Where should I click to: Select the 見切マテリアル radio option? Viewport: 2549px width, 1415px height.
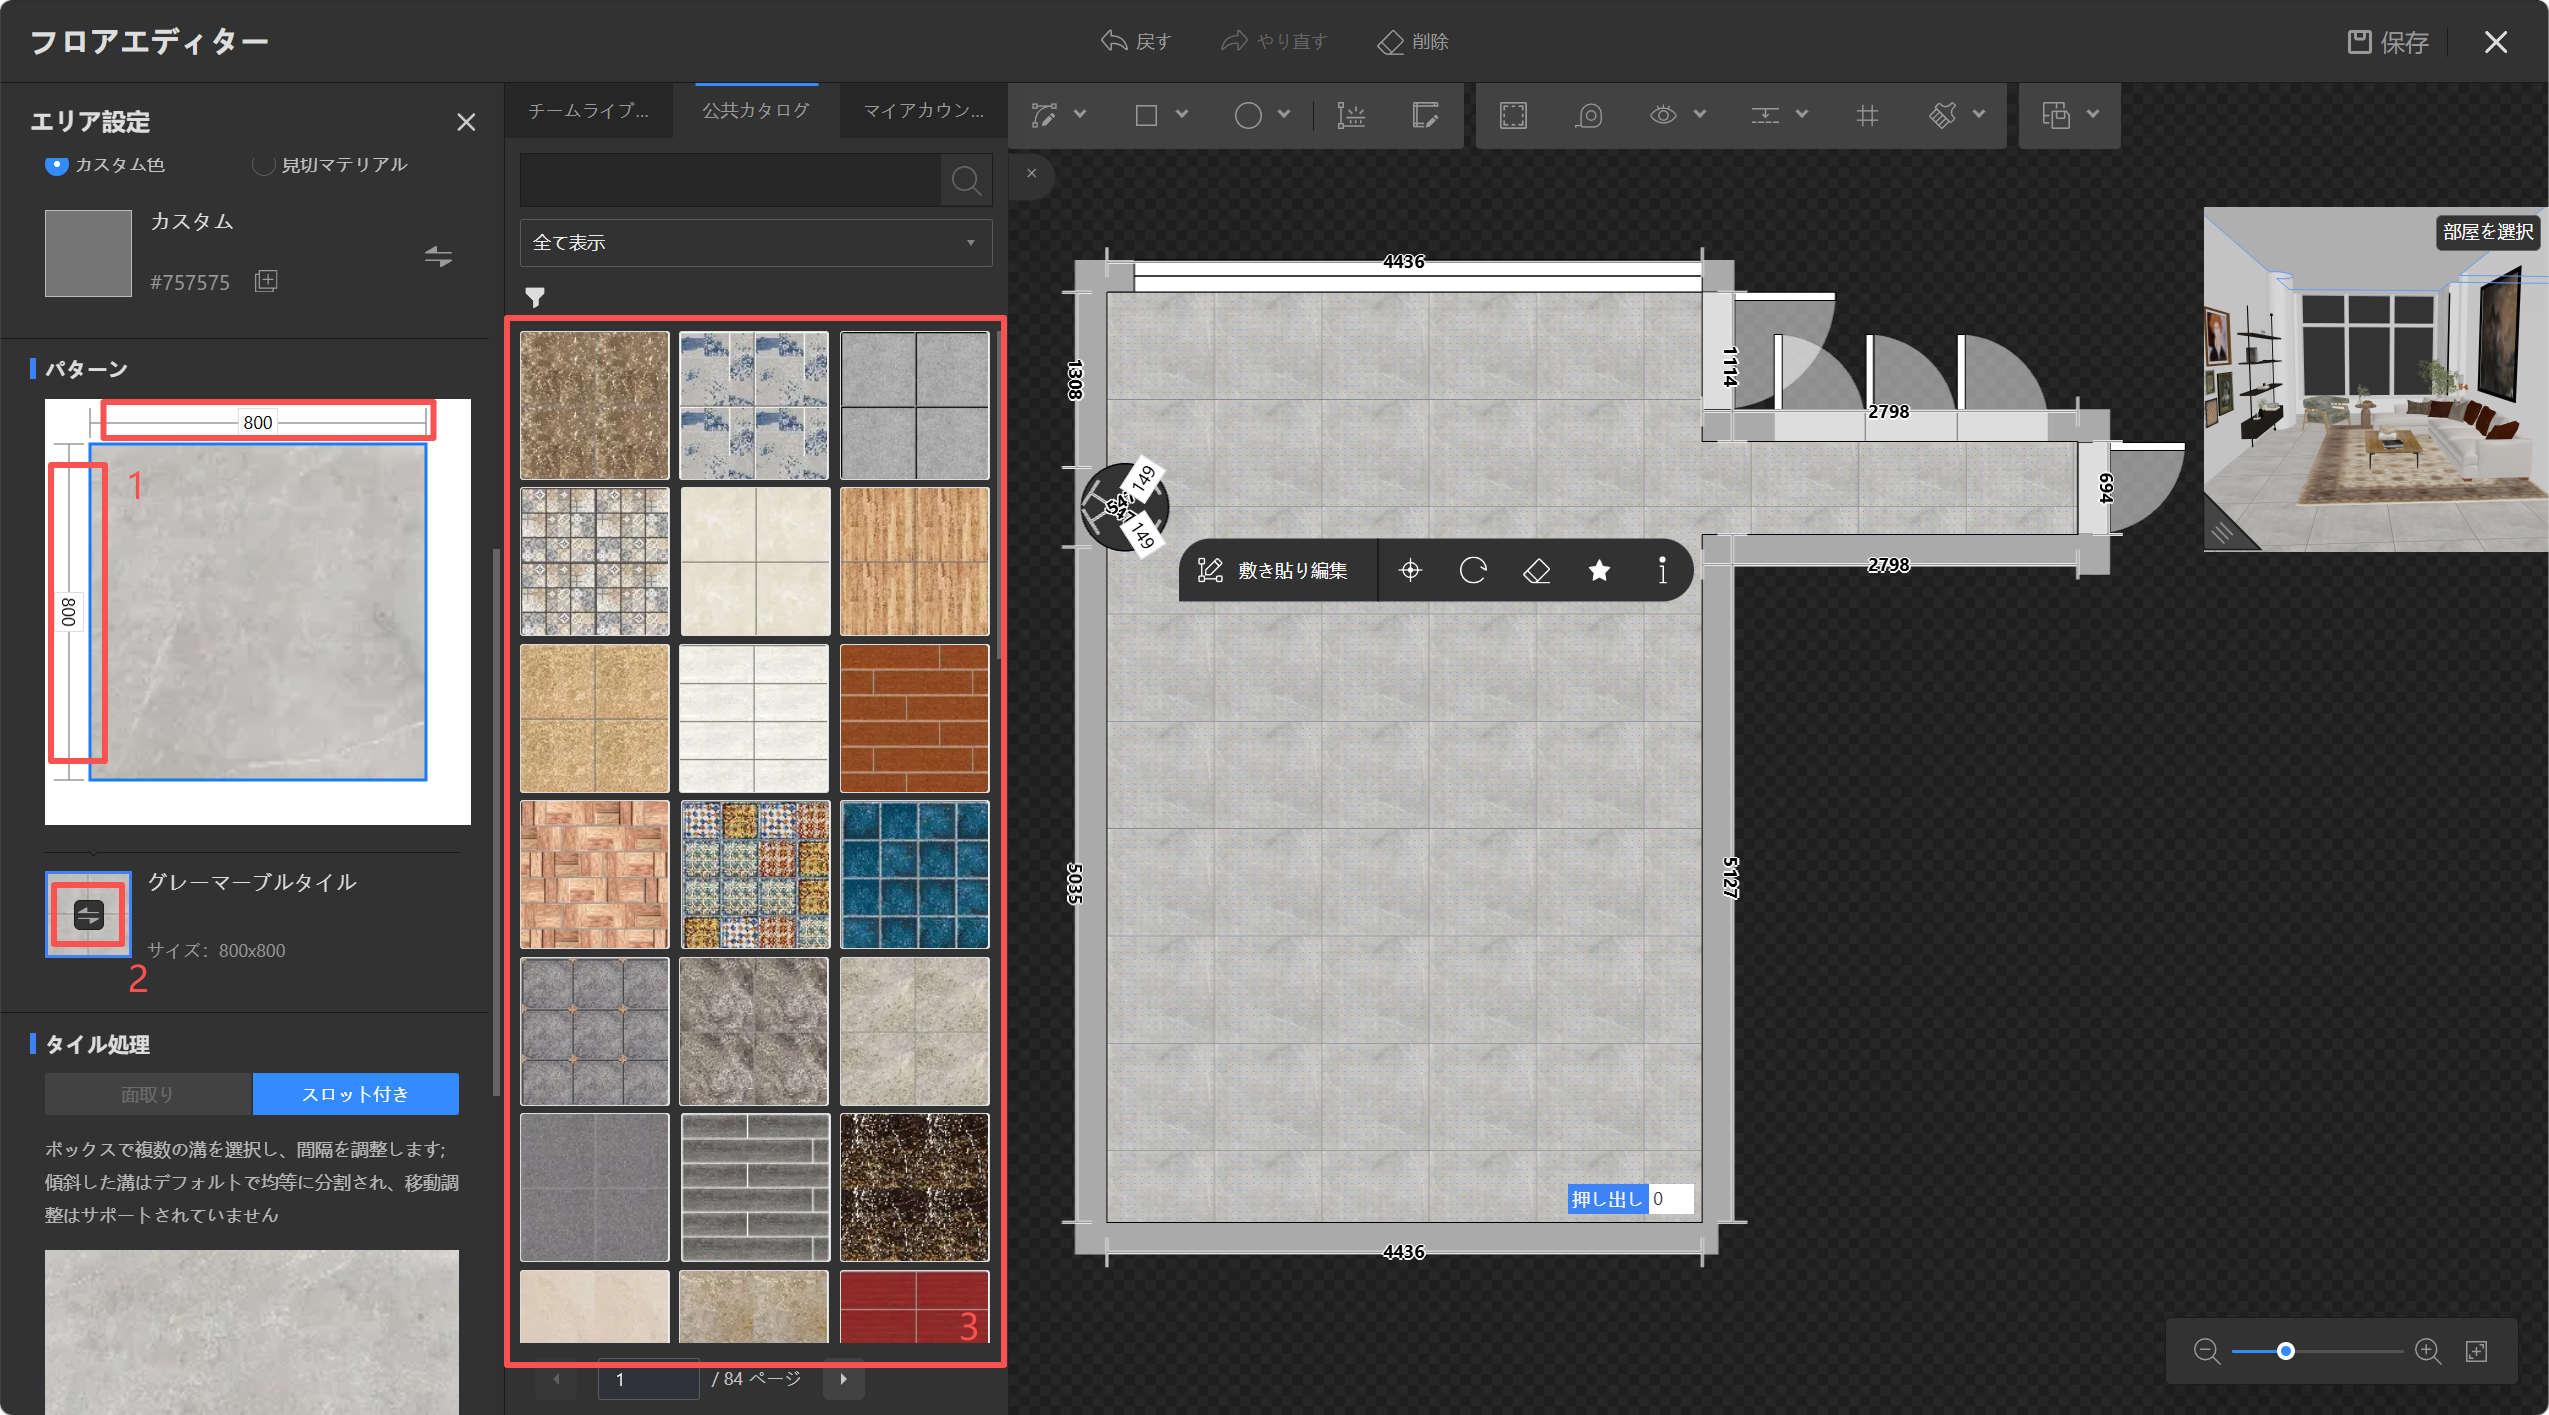point(263,164)
